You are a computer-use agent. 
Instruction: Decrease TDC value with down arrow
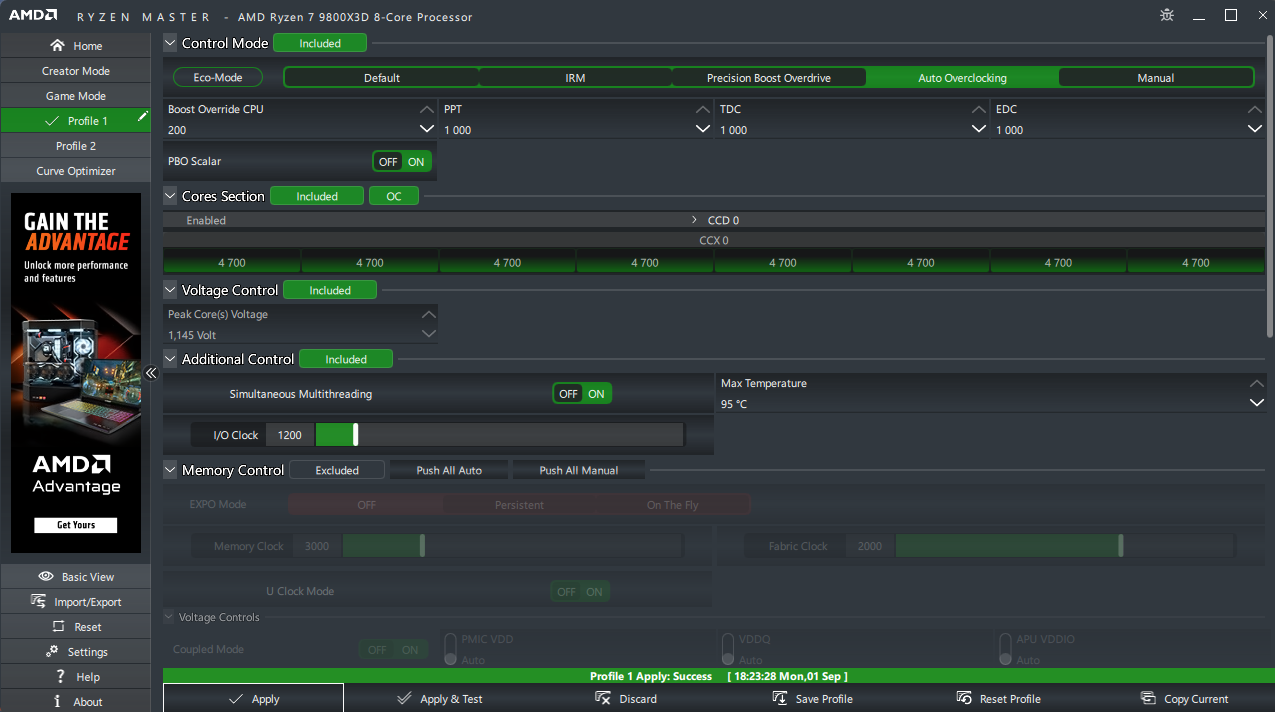979,129
